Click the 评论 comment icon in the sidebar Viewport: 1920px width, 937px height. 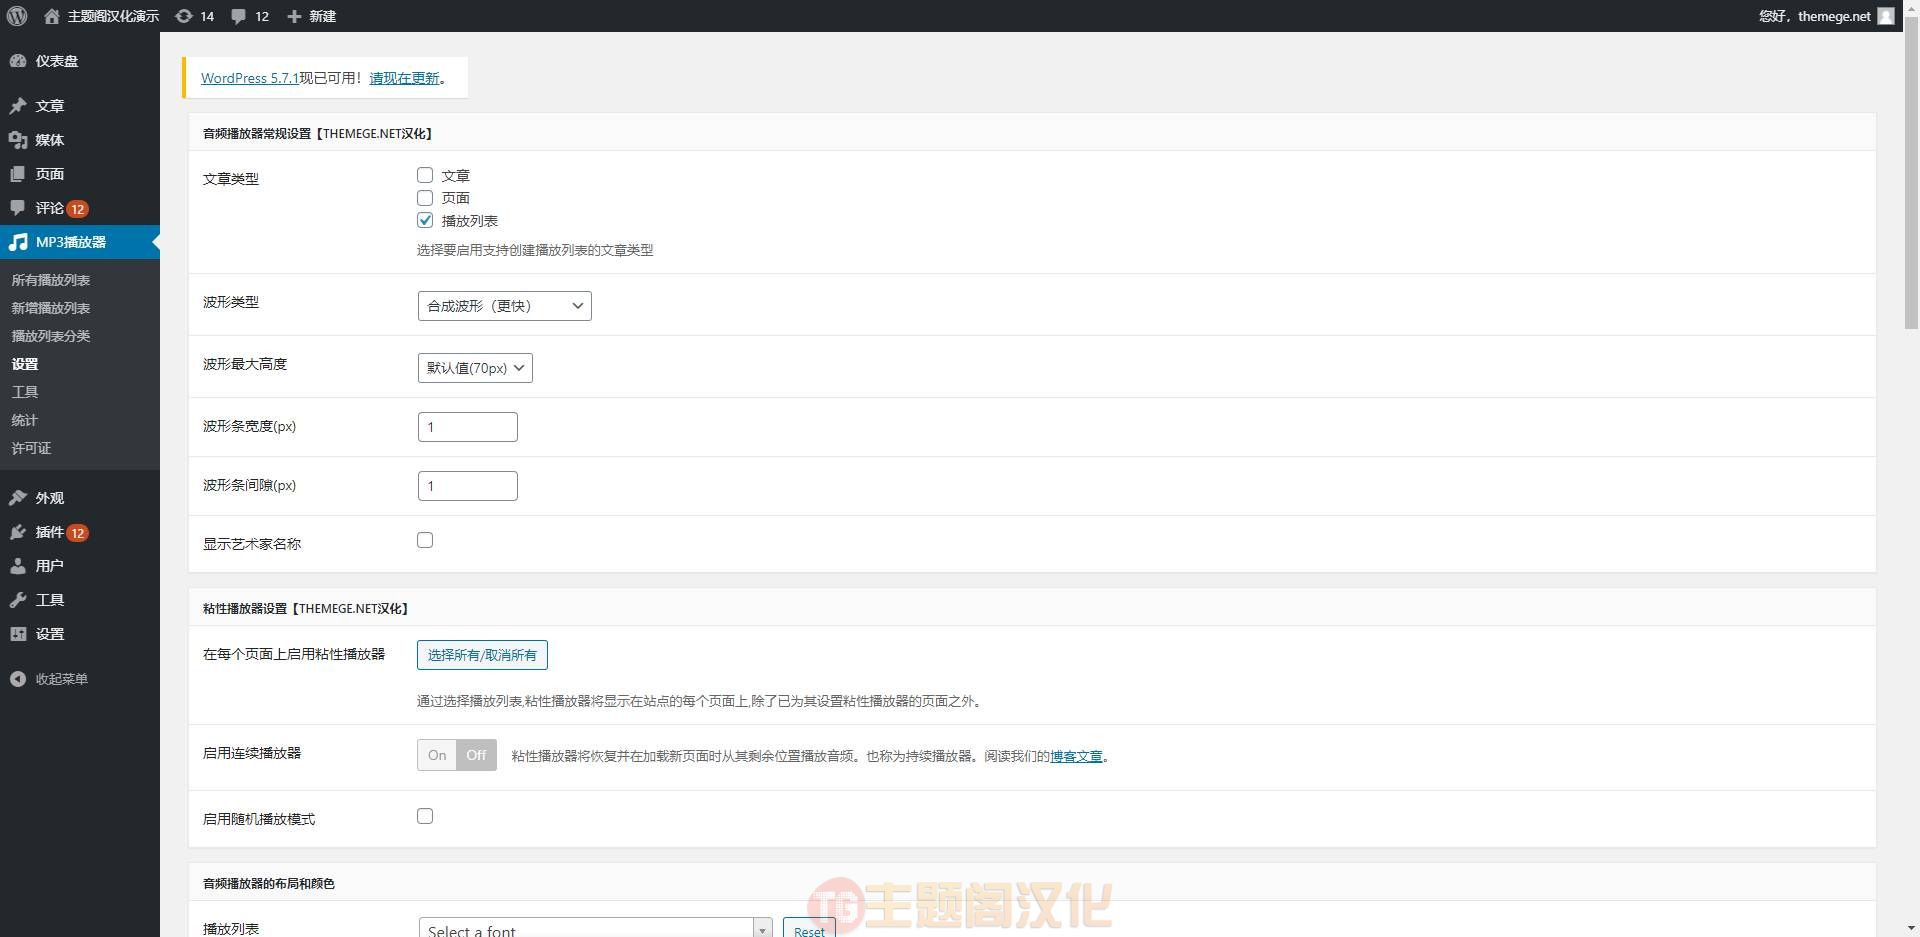[18, 208]
